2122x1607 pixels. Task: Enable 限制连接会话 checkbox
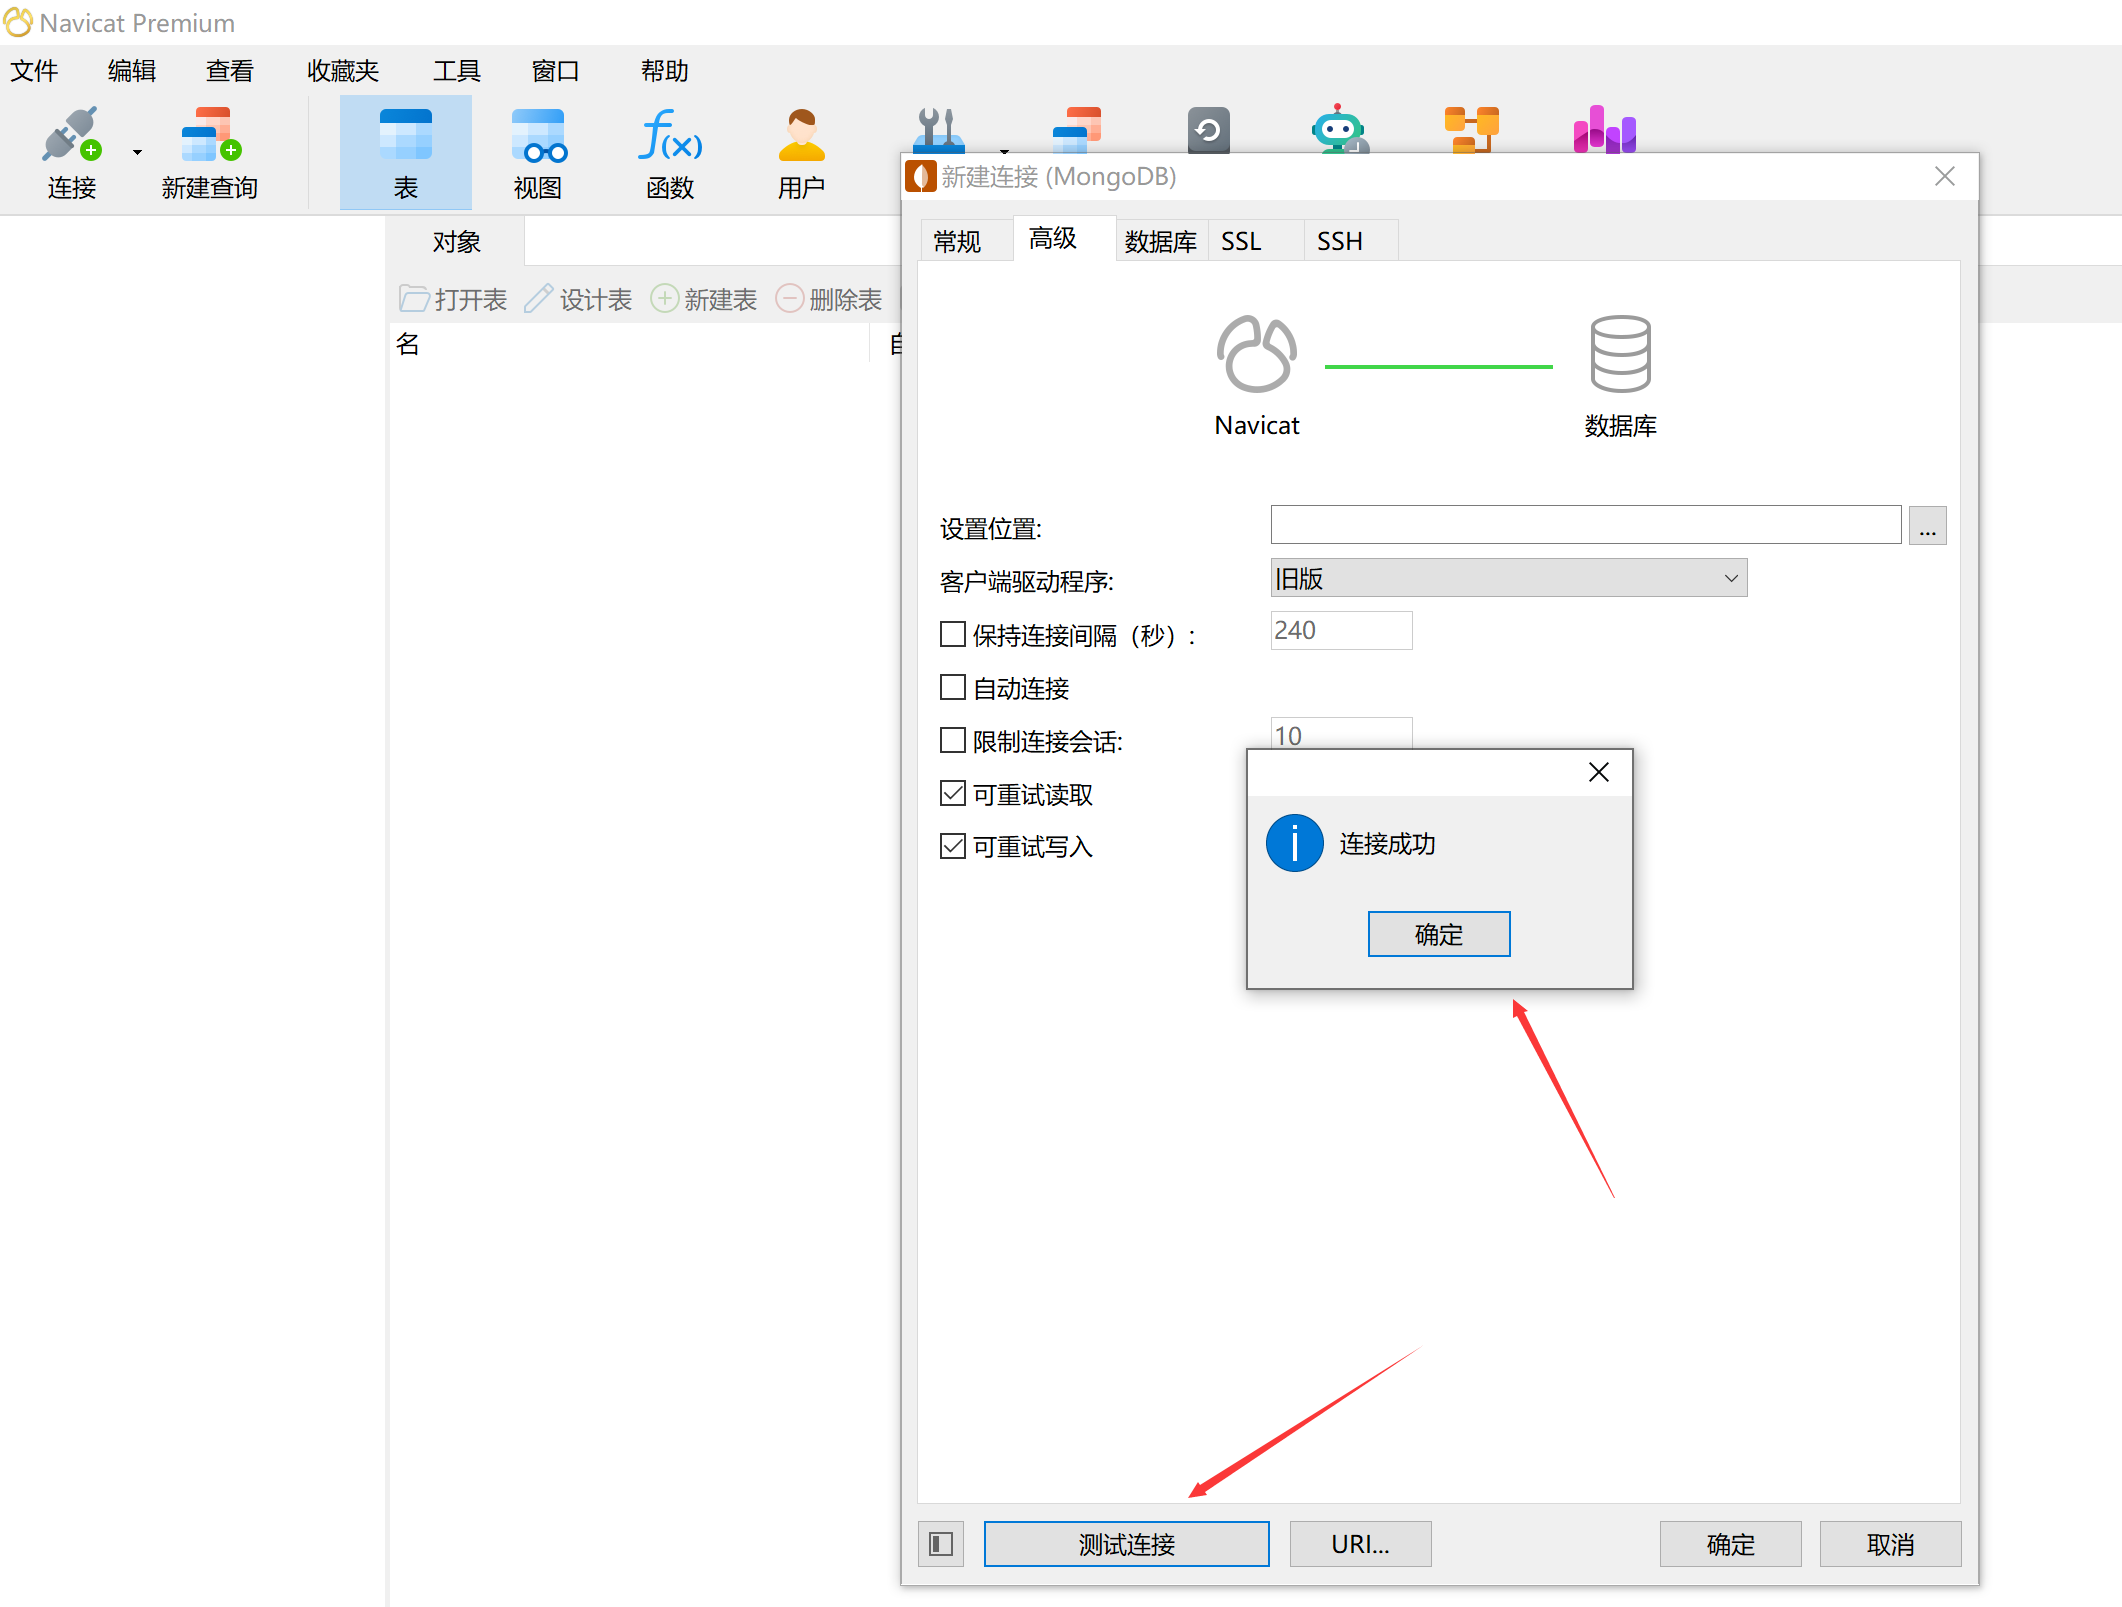coord(953,740)
